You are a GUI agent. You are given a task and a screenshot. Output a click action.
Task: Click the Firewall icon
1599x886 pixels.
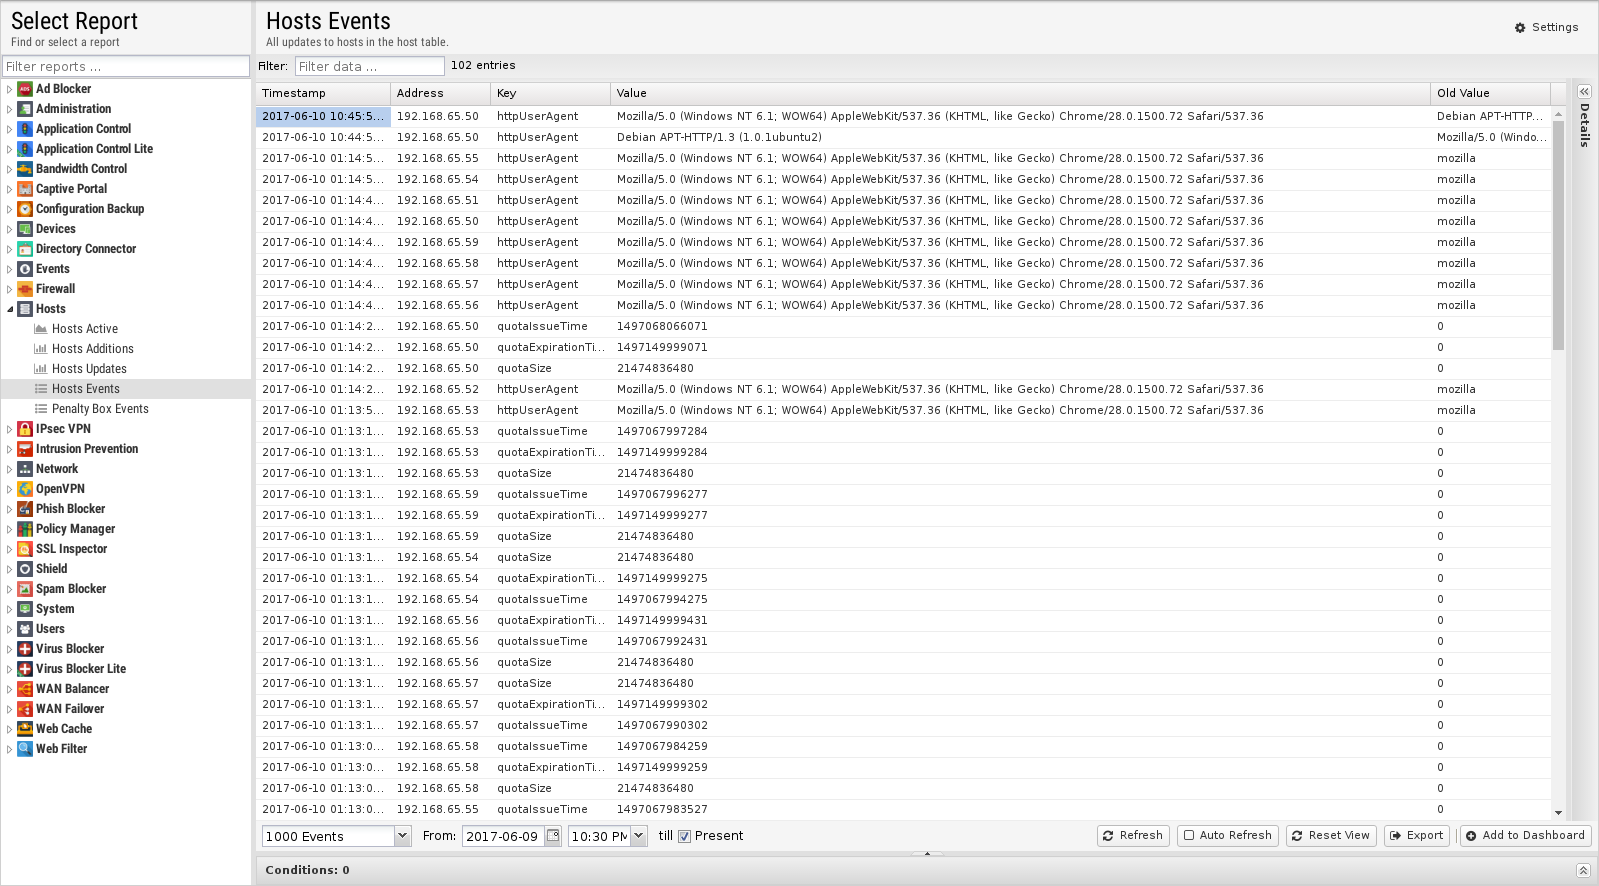click(x=25, y=289)
